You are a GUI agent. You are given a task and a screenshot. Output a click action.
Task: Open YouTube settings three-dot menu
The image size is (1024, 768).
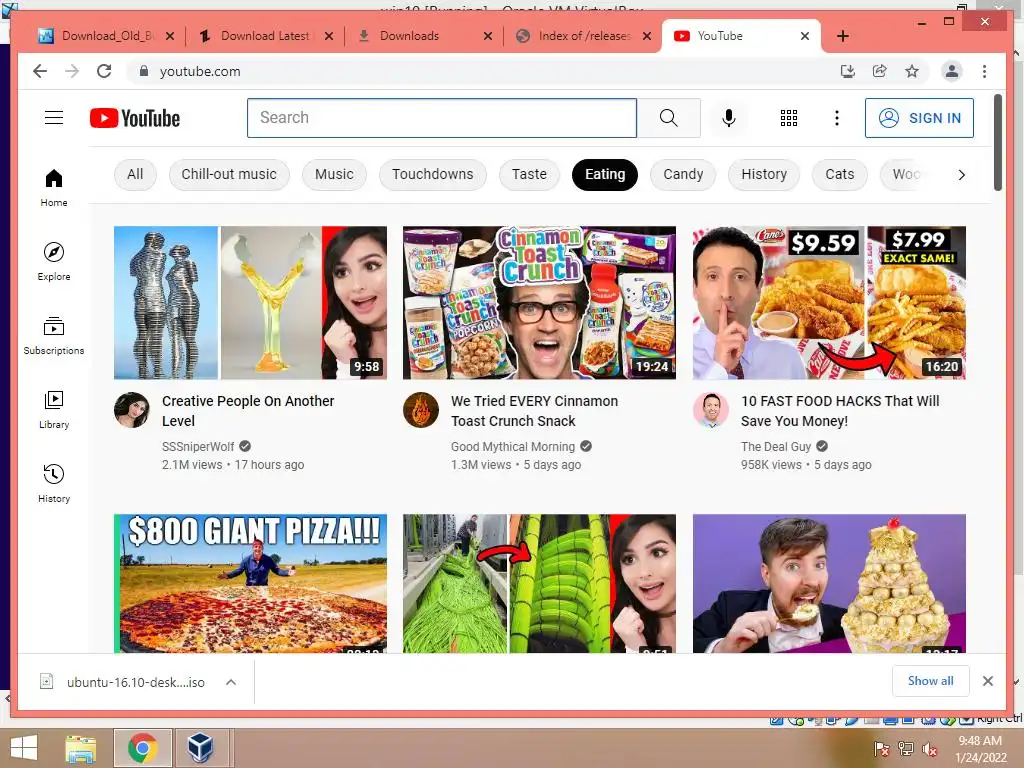coord(837,118)
